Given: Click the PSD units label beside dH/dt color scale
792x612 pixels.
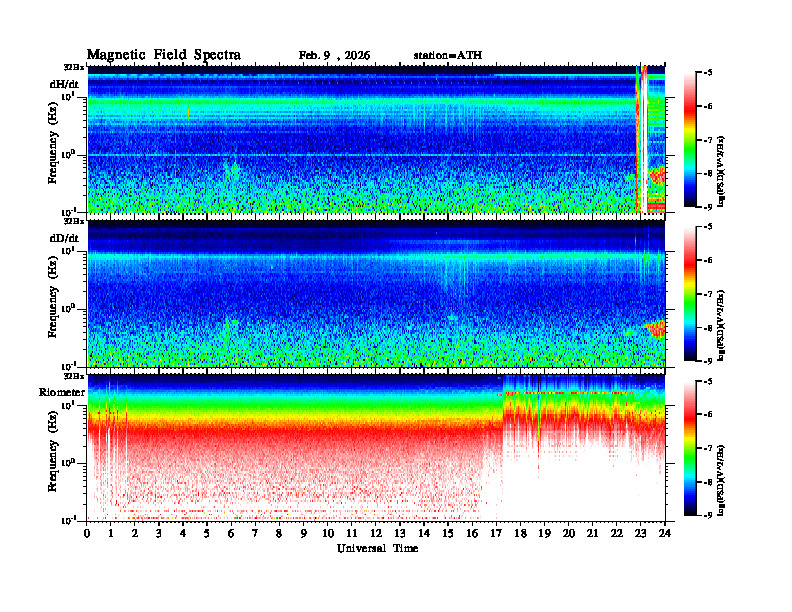Looking at the screenshot, I should click(x=722, y=171).
